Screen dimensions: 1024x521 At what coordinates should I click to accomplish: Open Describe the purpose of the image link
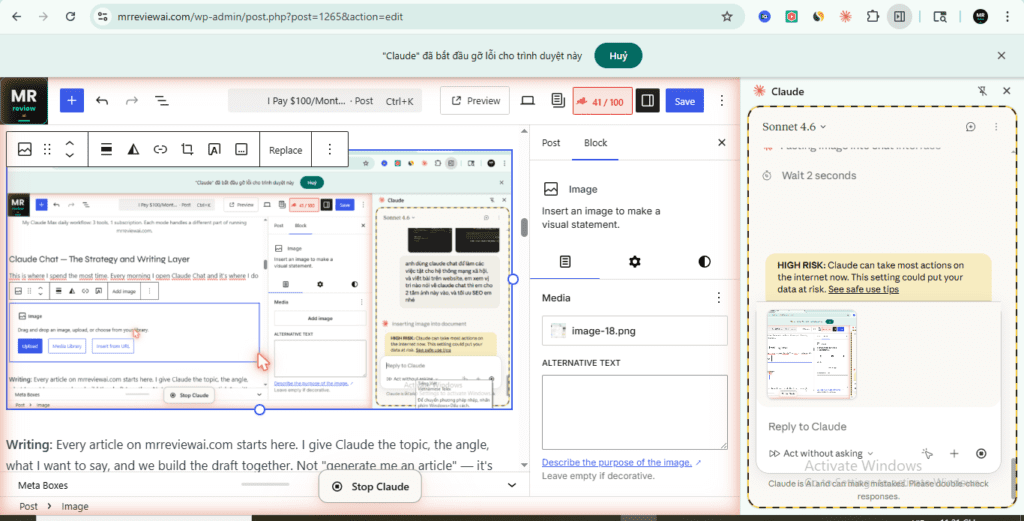(x=616, y=462)
